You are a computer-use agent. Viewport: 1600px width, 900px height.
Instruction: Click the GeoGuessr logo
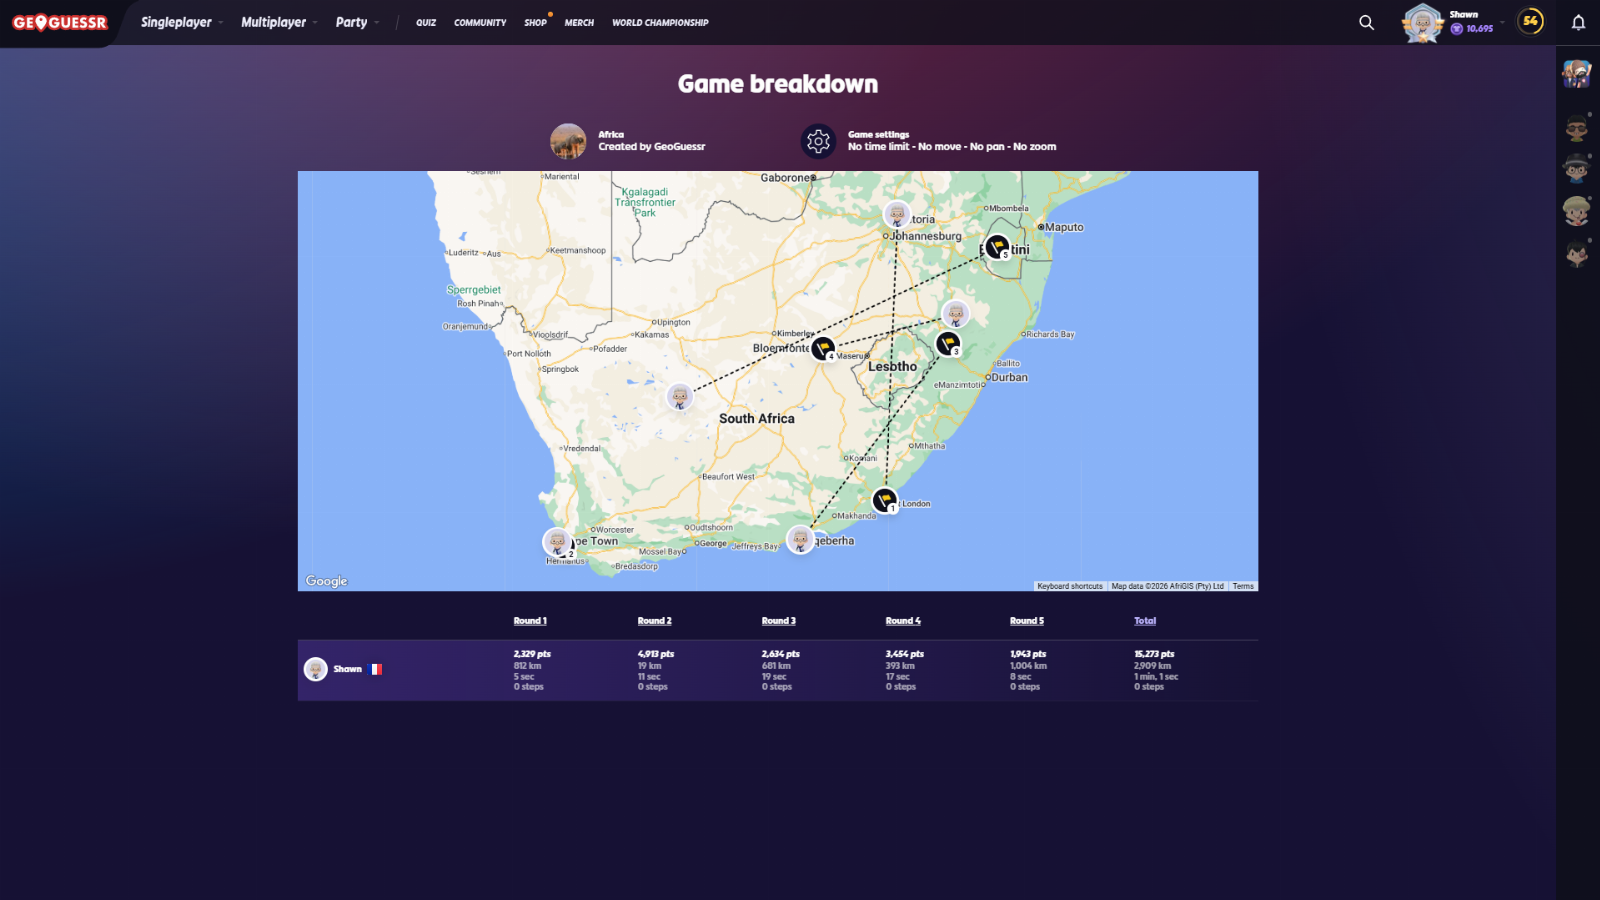[60, 22]
